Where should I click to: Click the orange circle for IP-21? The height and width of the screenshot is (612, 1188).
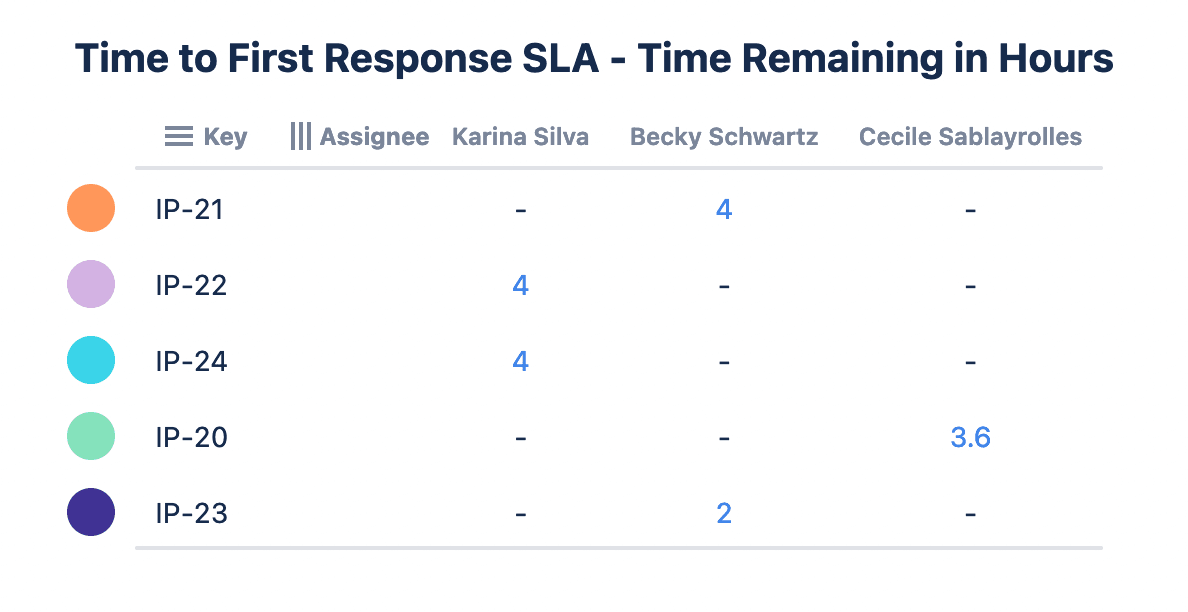click(91, 209)
